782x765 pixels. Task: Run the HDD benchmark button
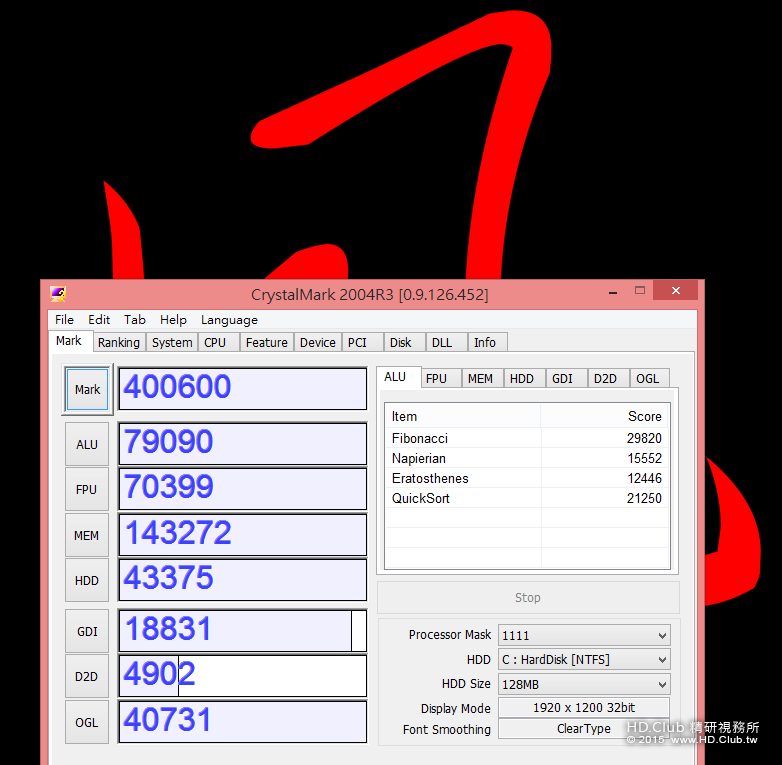(x=87, y=580)
